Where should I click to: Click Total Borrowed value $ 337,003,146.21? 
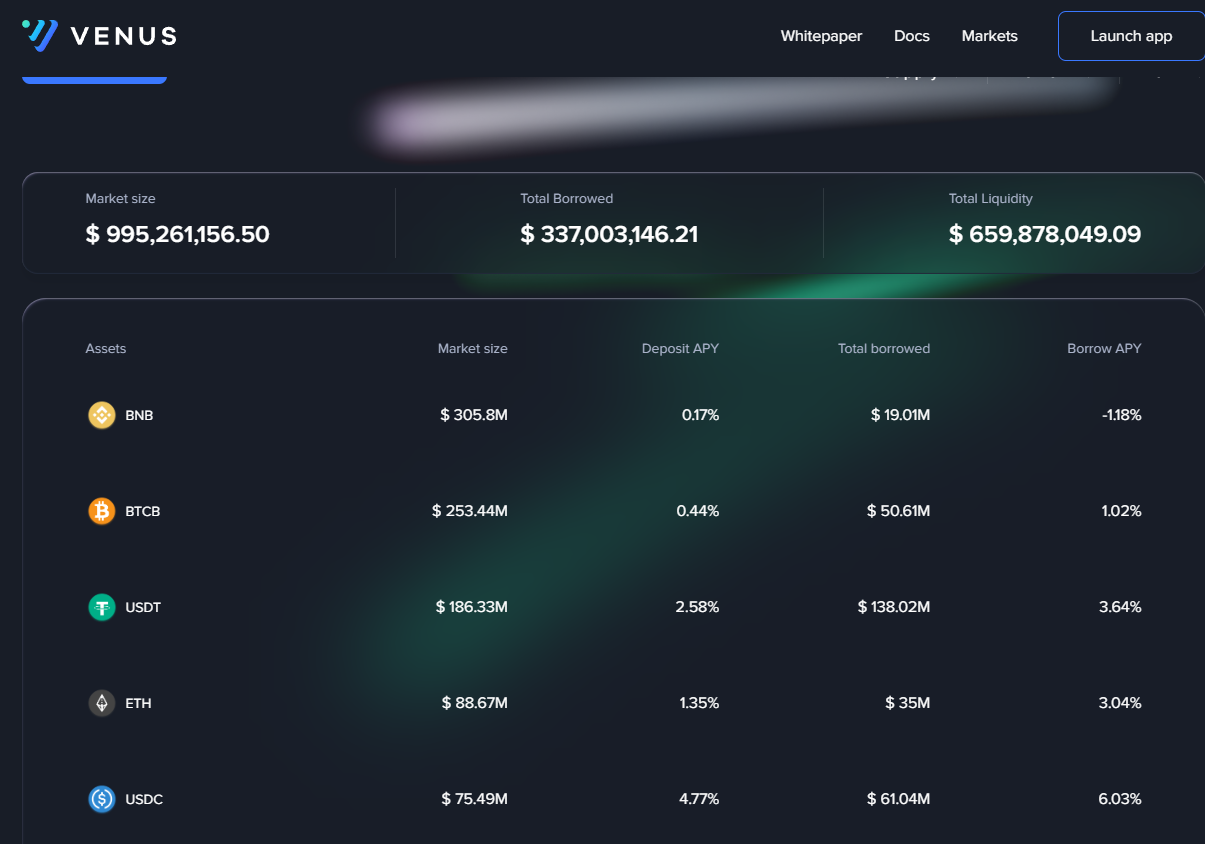(x=609, y=235)
